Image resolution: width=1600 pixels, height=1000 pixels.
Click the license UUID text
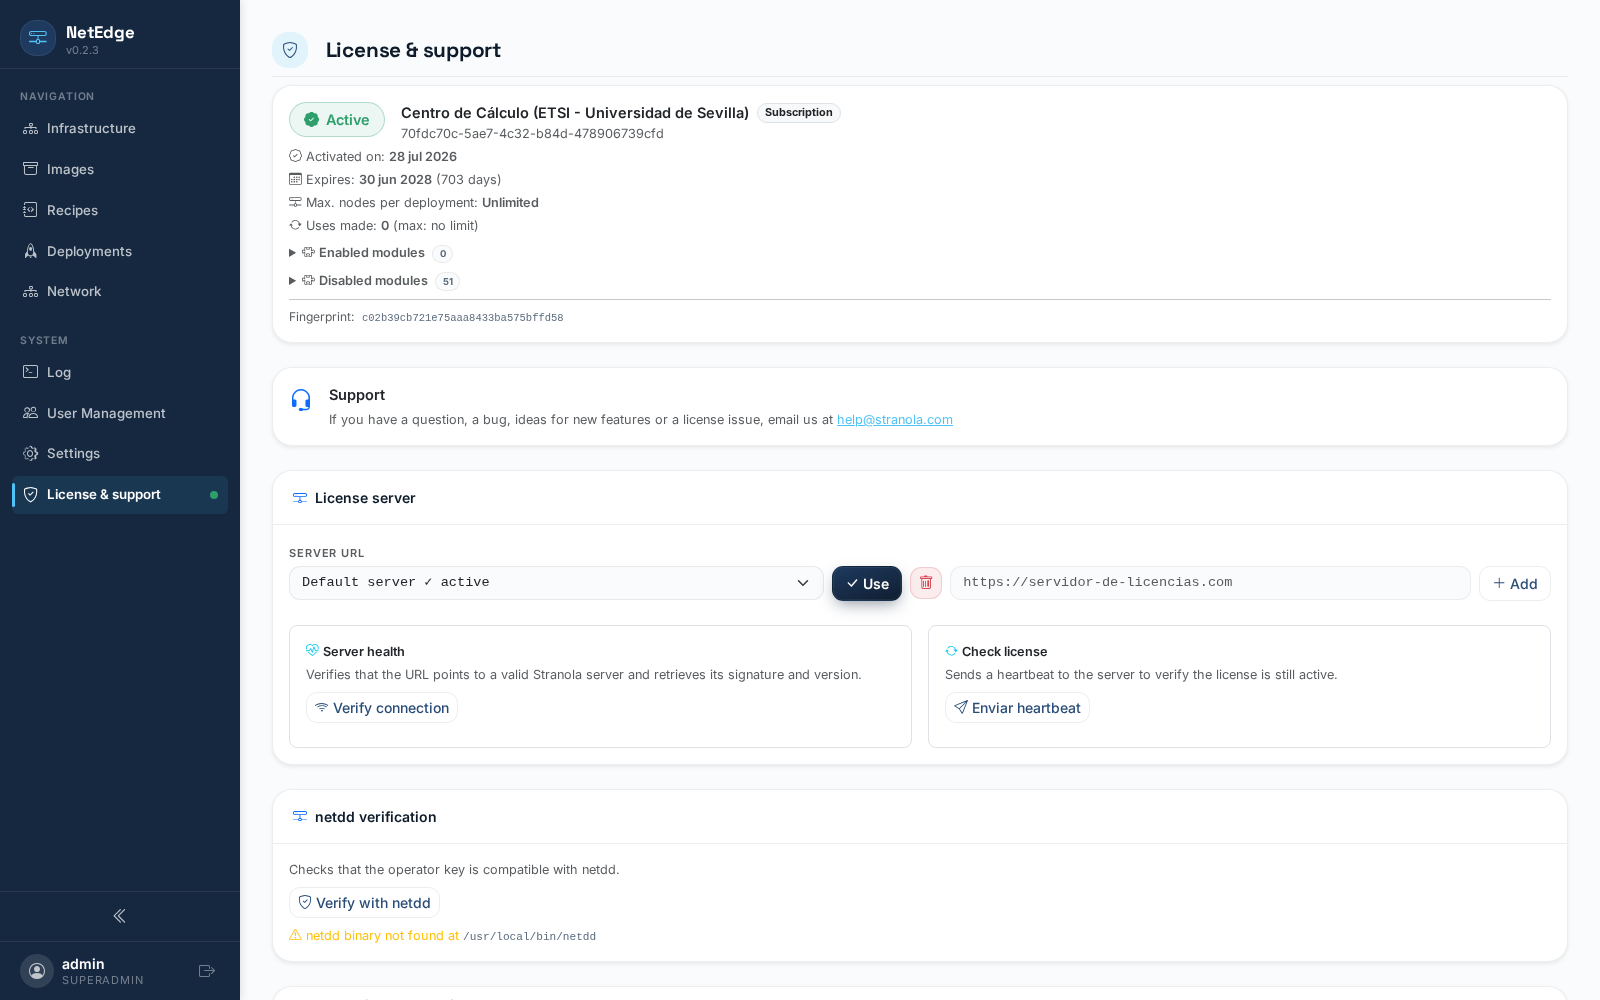point(532,134)
